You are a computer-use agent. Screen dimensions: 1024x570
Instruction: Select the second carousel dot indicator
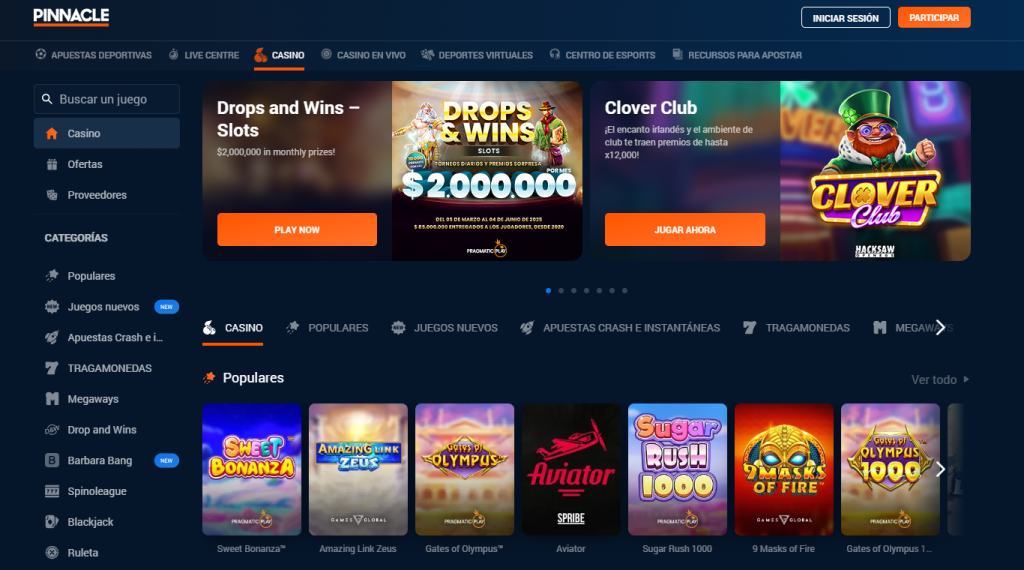(561, 291)
